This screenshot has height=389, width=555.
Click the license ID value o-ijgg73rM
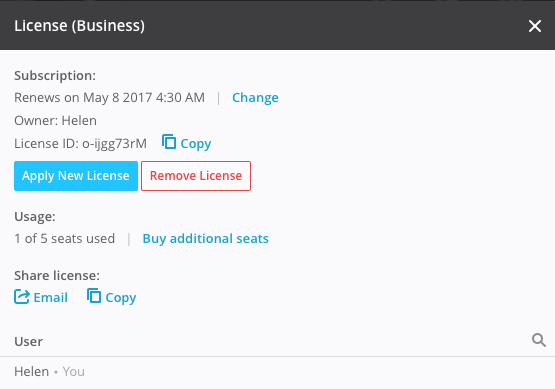click(x=114, y=144)
